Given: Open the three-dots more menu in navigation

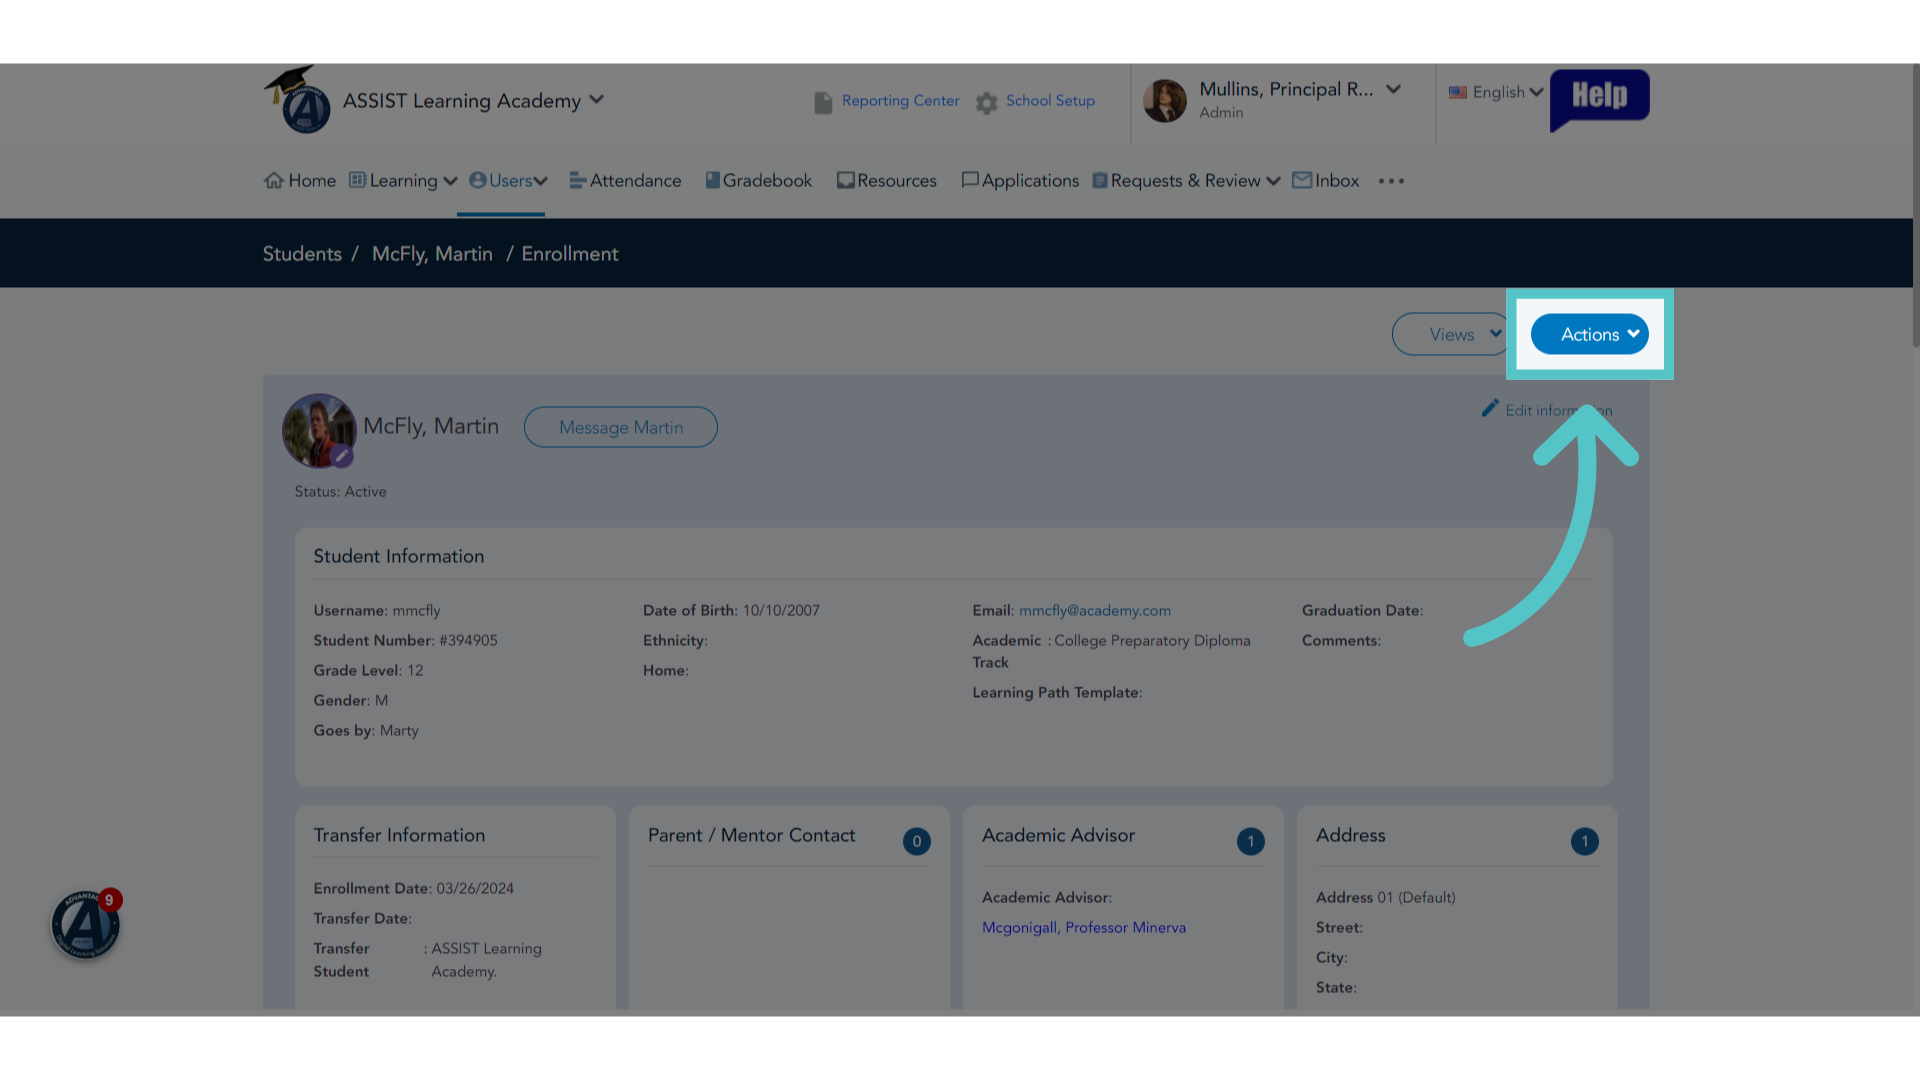Looking at the screenshot, I should pos(1391,181).
